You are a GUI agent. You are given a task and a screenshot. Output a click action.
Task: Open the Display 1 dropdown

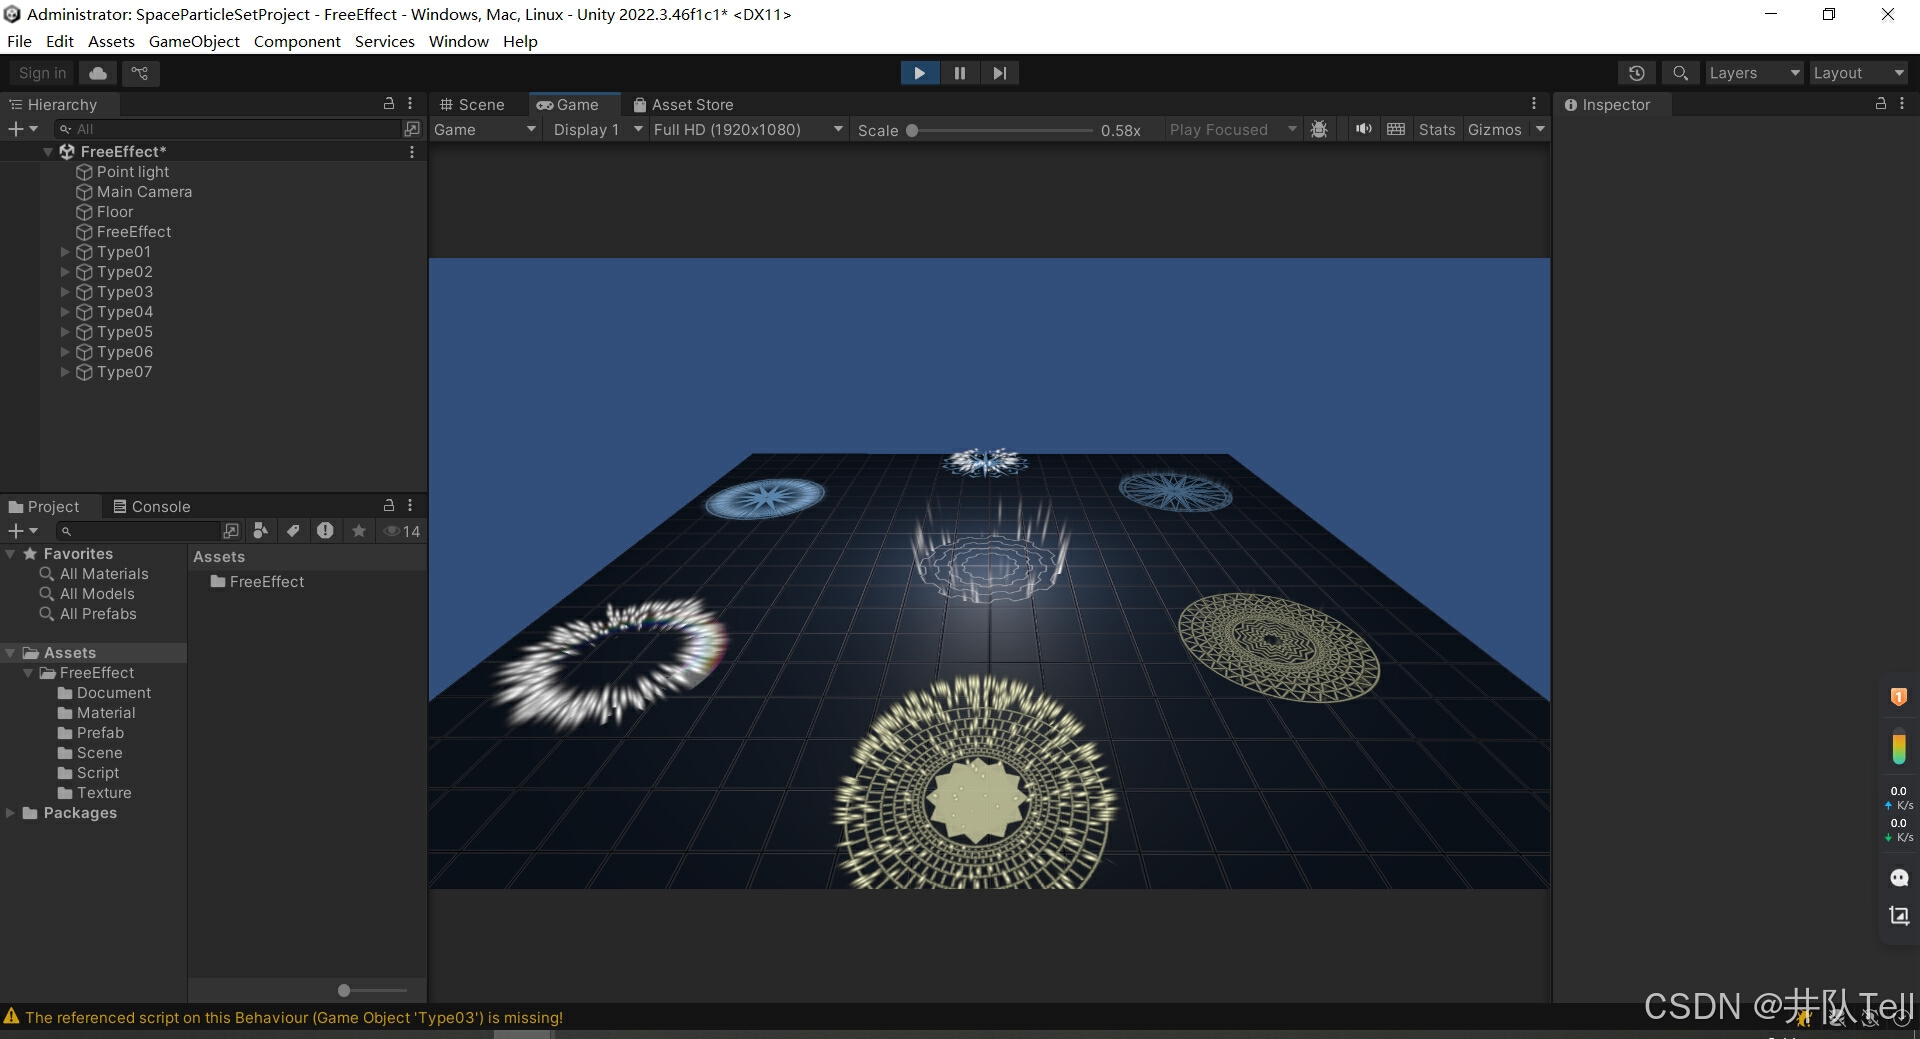click(x=597, y=129)
